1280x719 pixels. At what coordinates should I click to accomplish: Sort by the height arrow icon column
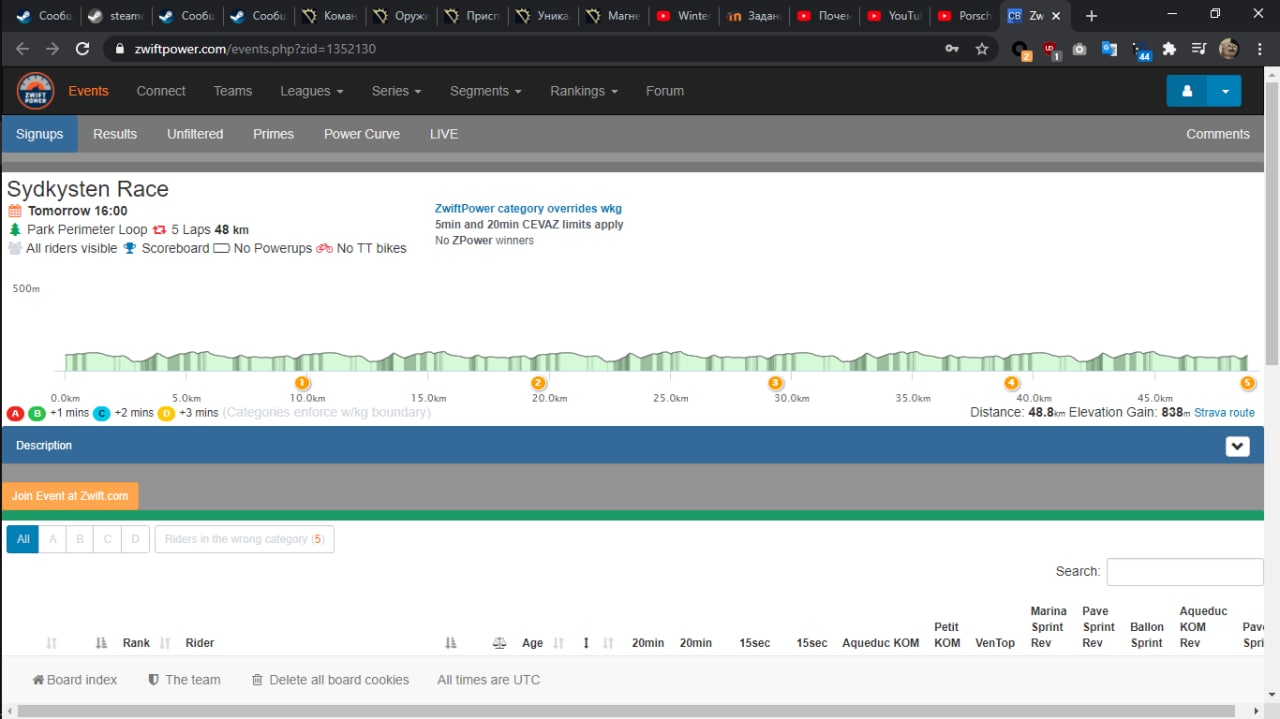pos(586,643)
